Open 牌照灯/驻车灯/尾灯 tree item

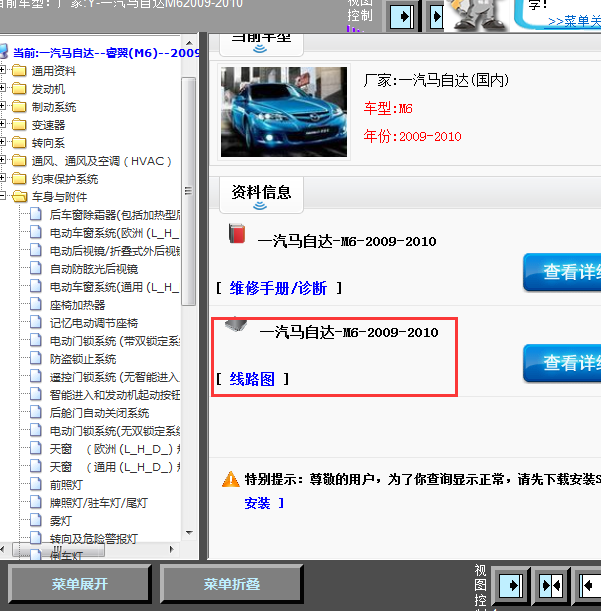[99, 503]
